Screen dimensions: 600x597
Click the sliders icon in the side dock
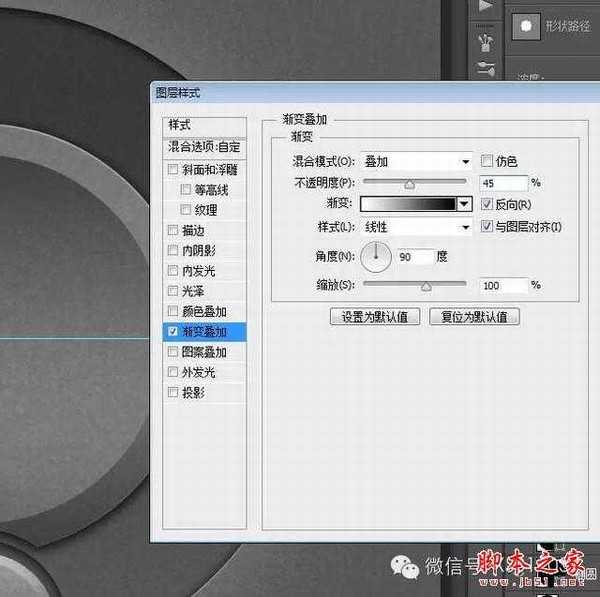487,67
